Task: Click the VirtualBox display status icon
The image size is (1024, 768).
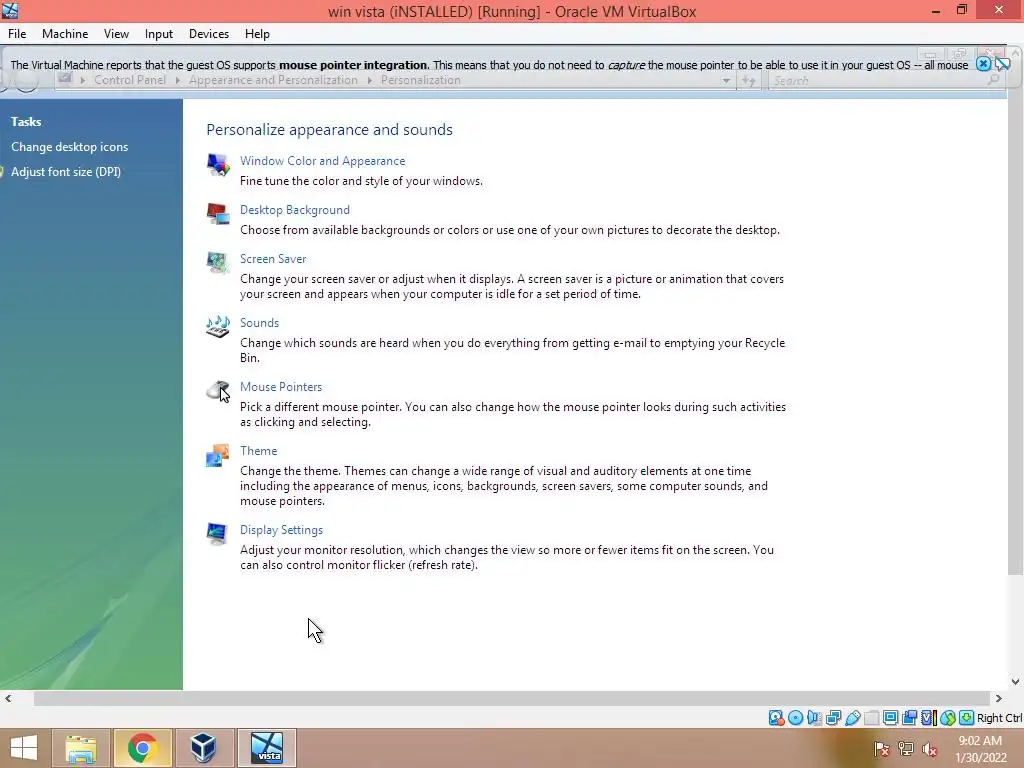Action: (890, 718)
